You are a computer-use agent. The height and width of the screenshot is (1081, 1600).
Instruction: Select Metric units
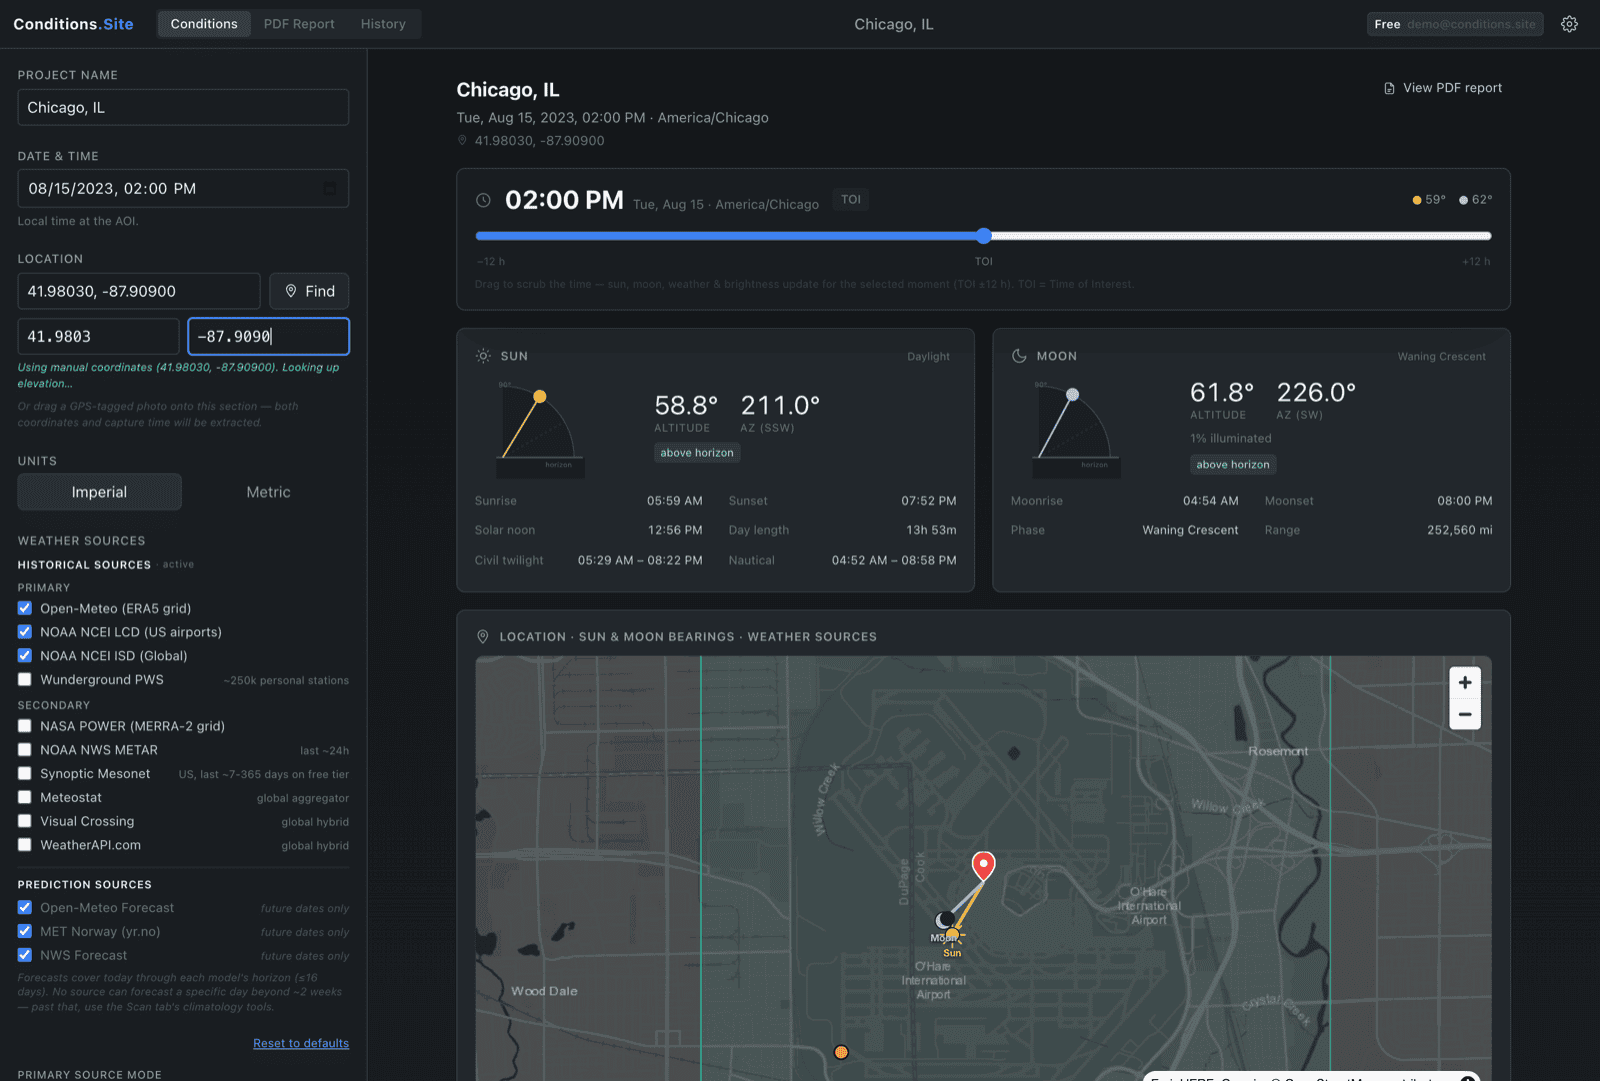[268, 492]
